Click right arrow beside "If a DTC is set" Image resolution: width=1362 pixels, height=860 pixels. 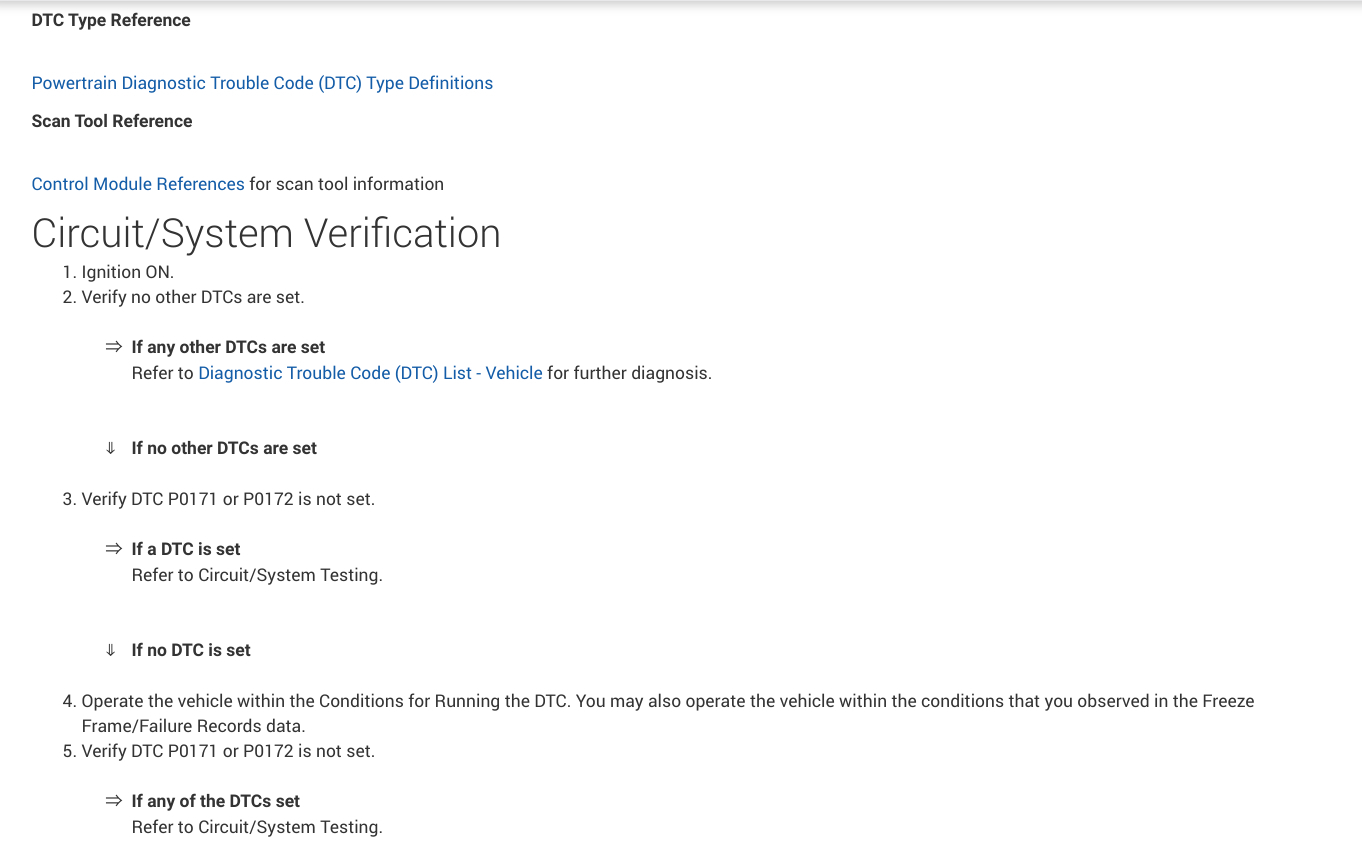113,549
